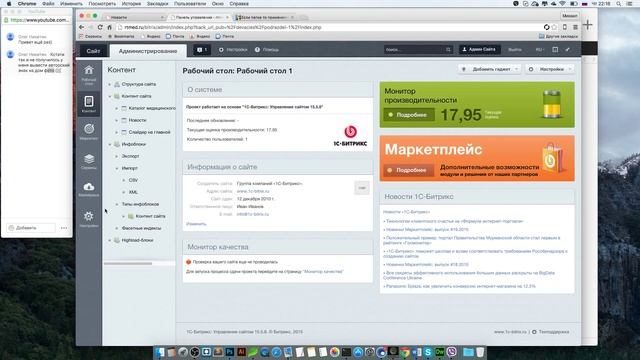Click the 1С-Битрикс logo
Screen dimensions: 640x360
(350, 136)
